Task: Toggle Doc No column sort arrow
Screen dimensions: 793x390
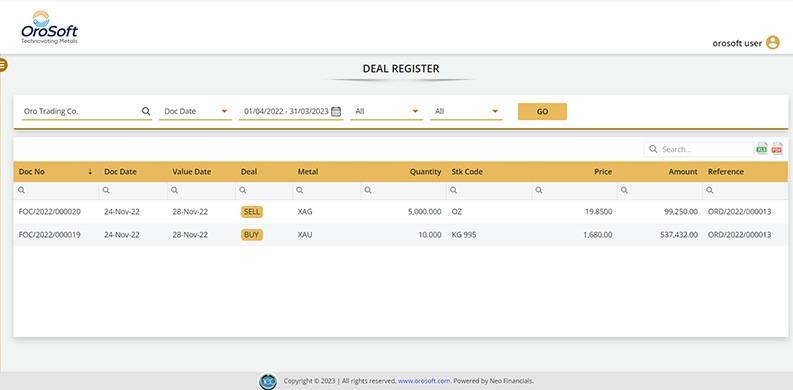Action: coord(90,172)
